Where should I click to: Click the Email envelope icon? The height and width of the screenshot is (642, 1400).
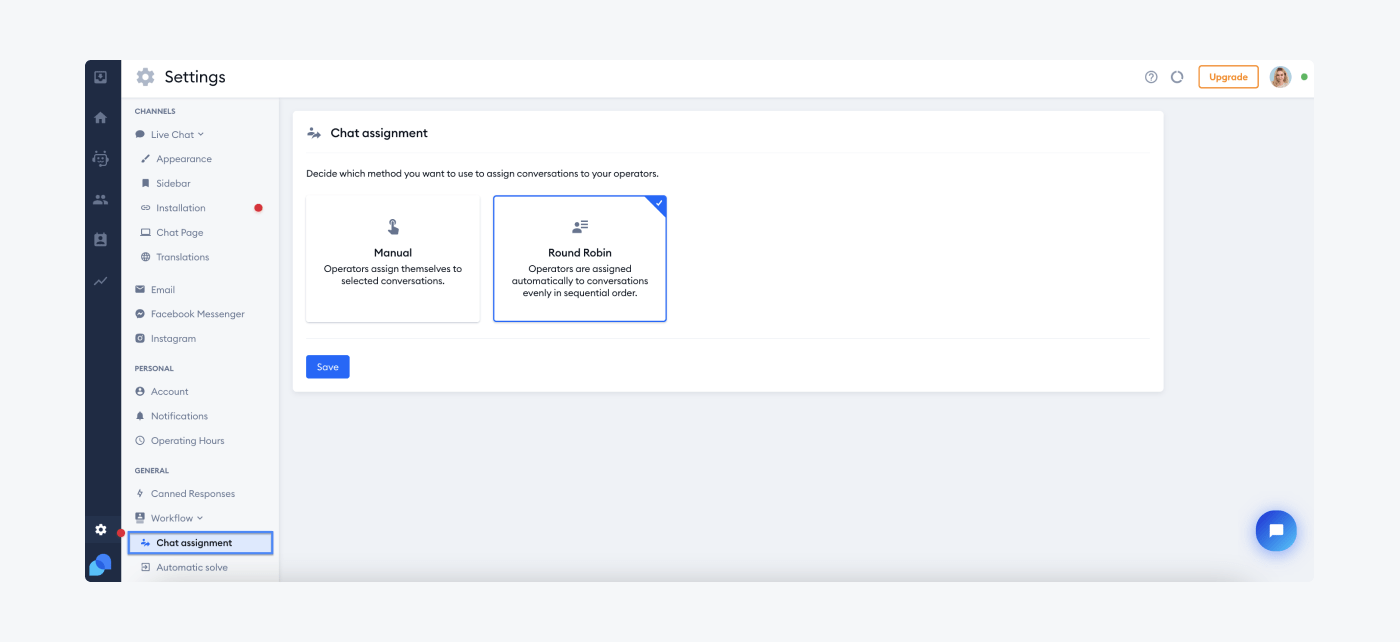tap(140, 290)
